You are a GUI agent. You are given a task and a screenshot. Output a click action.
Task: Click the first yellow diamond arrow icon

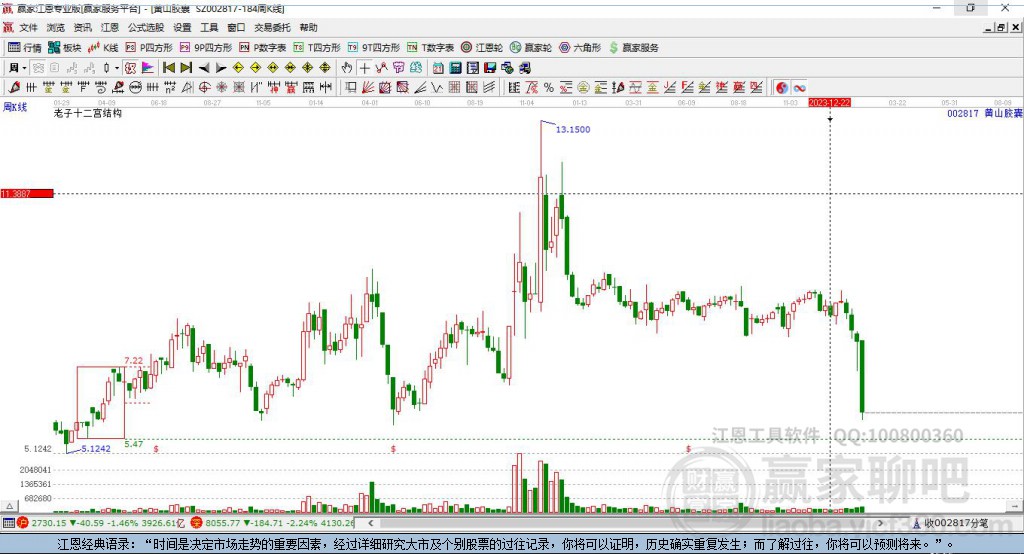click(x=238, y=68)
